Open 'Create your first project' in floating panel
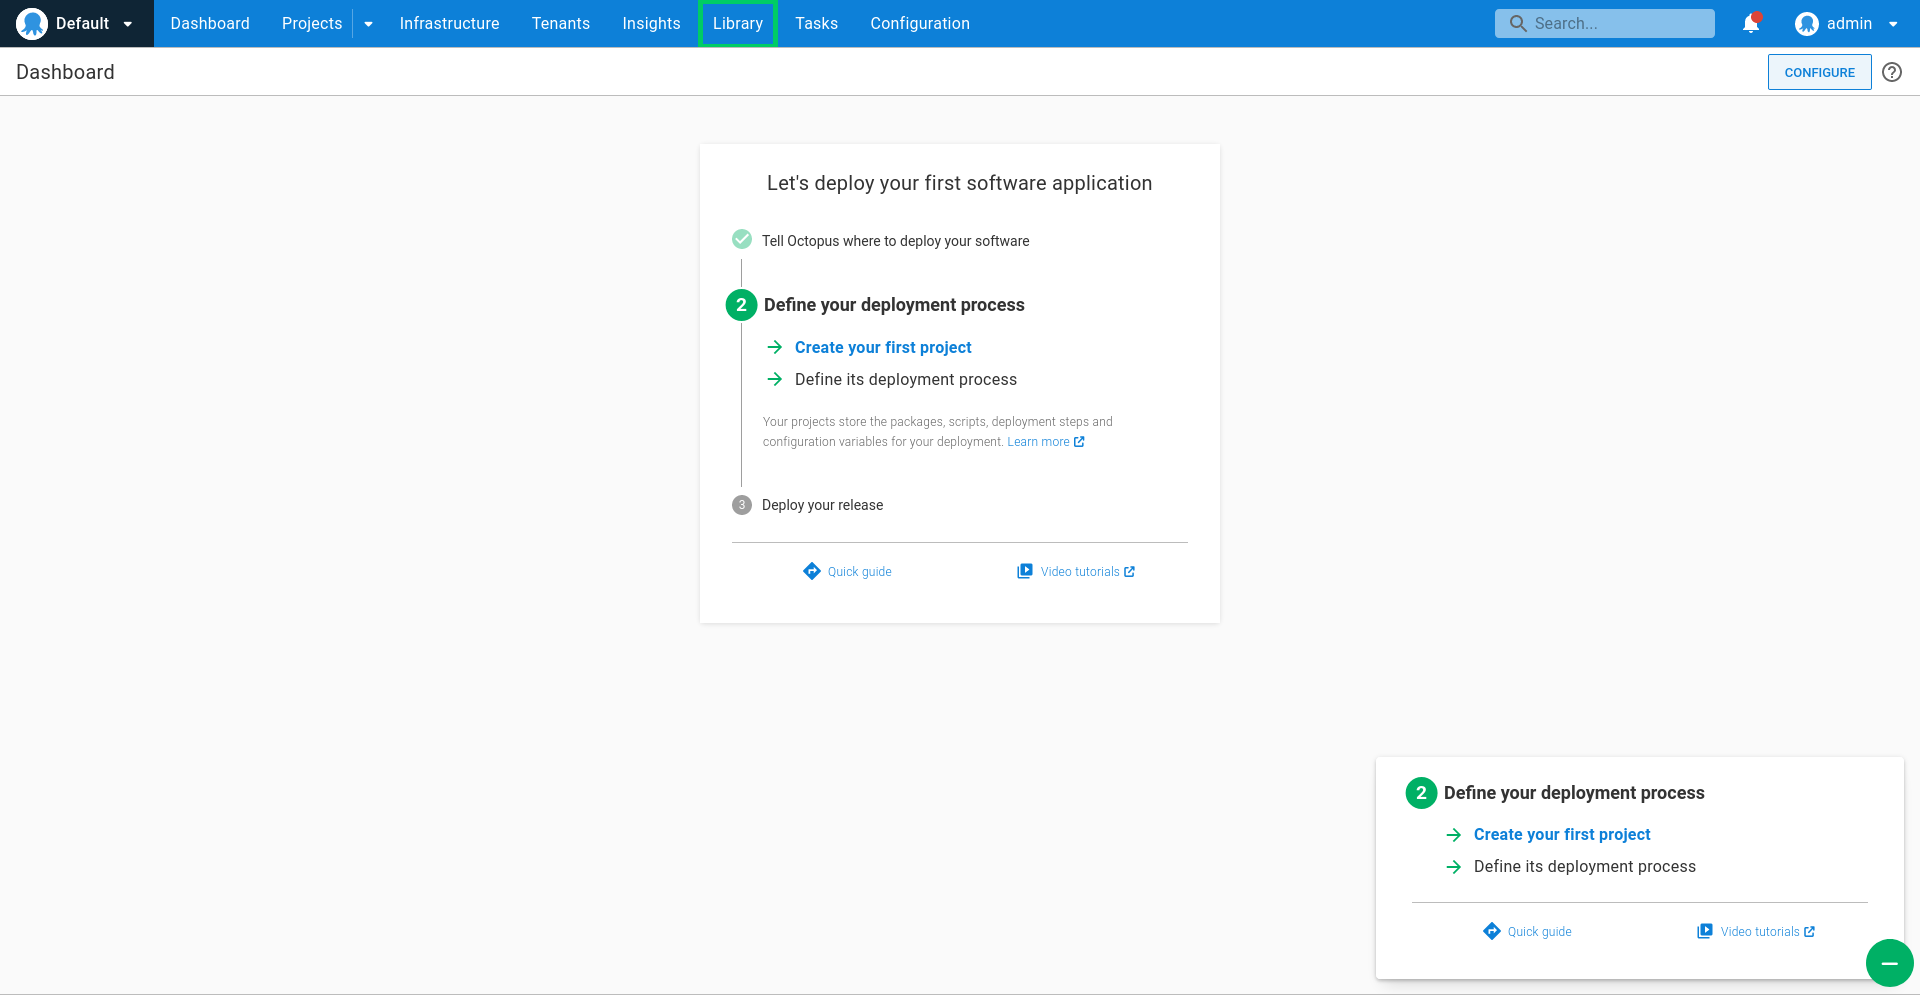 pos(1562,834)
